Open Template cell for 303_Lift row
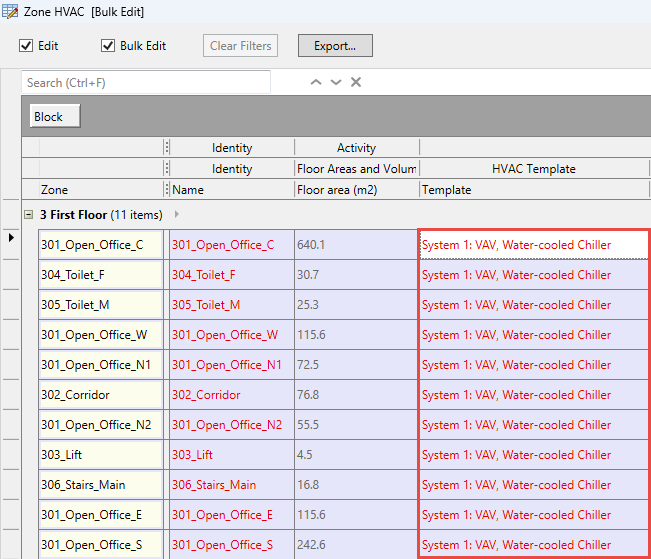 pos(534,455)
